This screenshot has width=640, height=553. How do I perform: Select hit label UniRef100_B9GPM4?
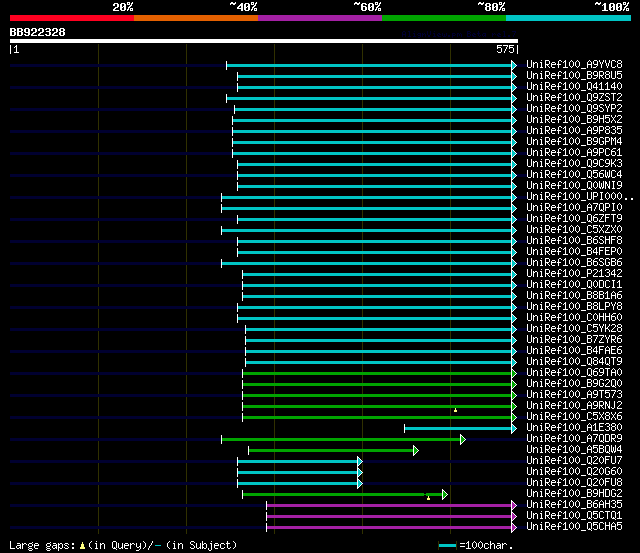tap(574, 142)
